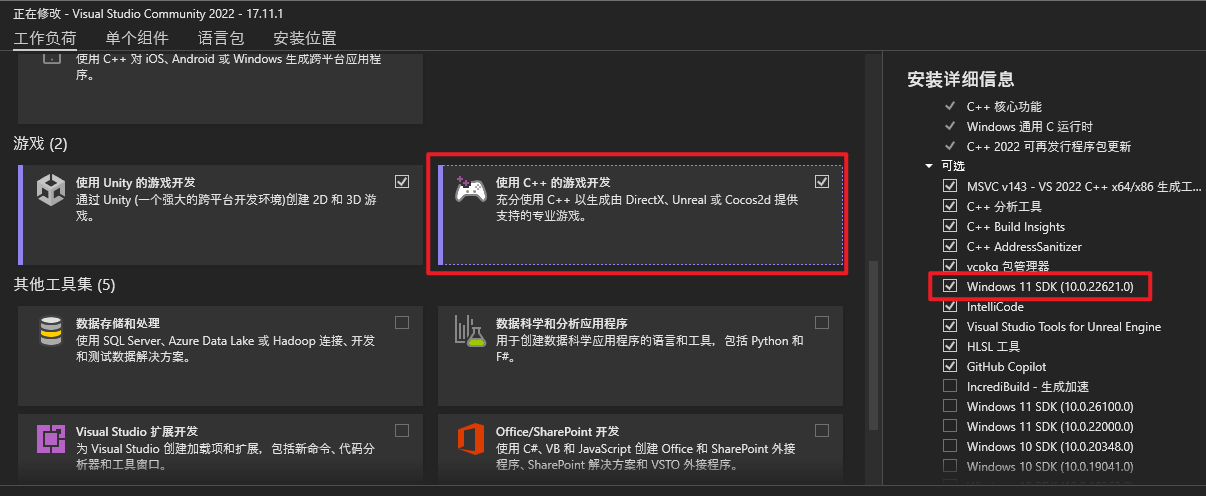The height and width of the screenshot is (496, 1206).
Task: Check 数据存储和处理 workload checkbox
Action: tap(402, 323)
